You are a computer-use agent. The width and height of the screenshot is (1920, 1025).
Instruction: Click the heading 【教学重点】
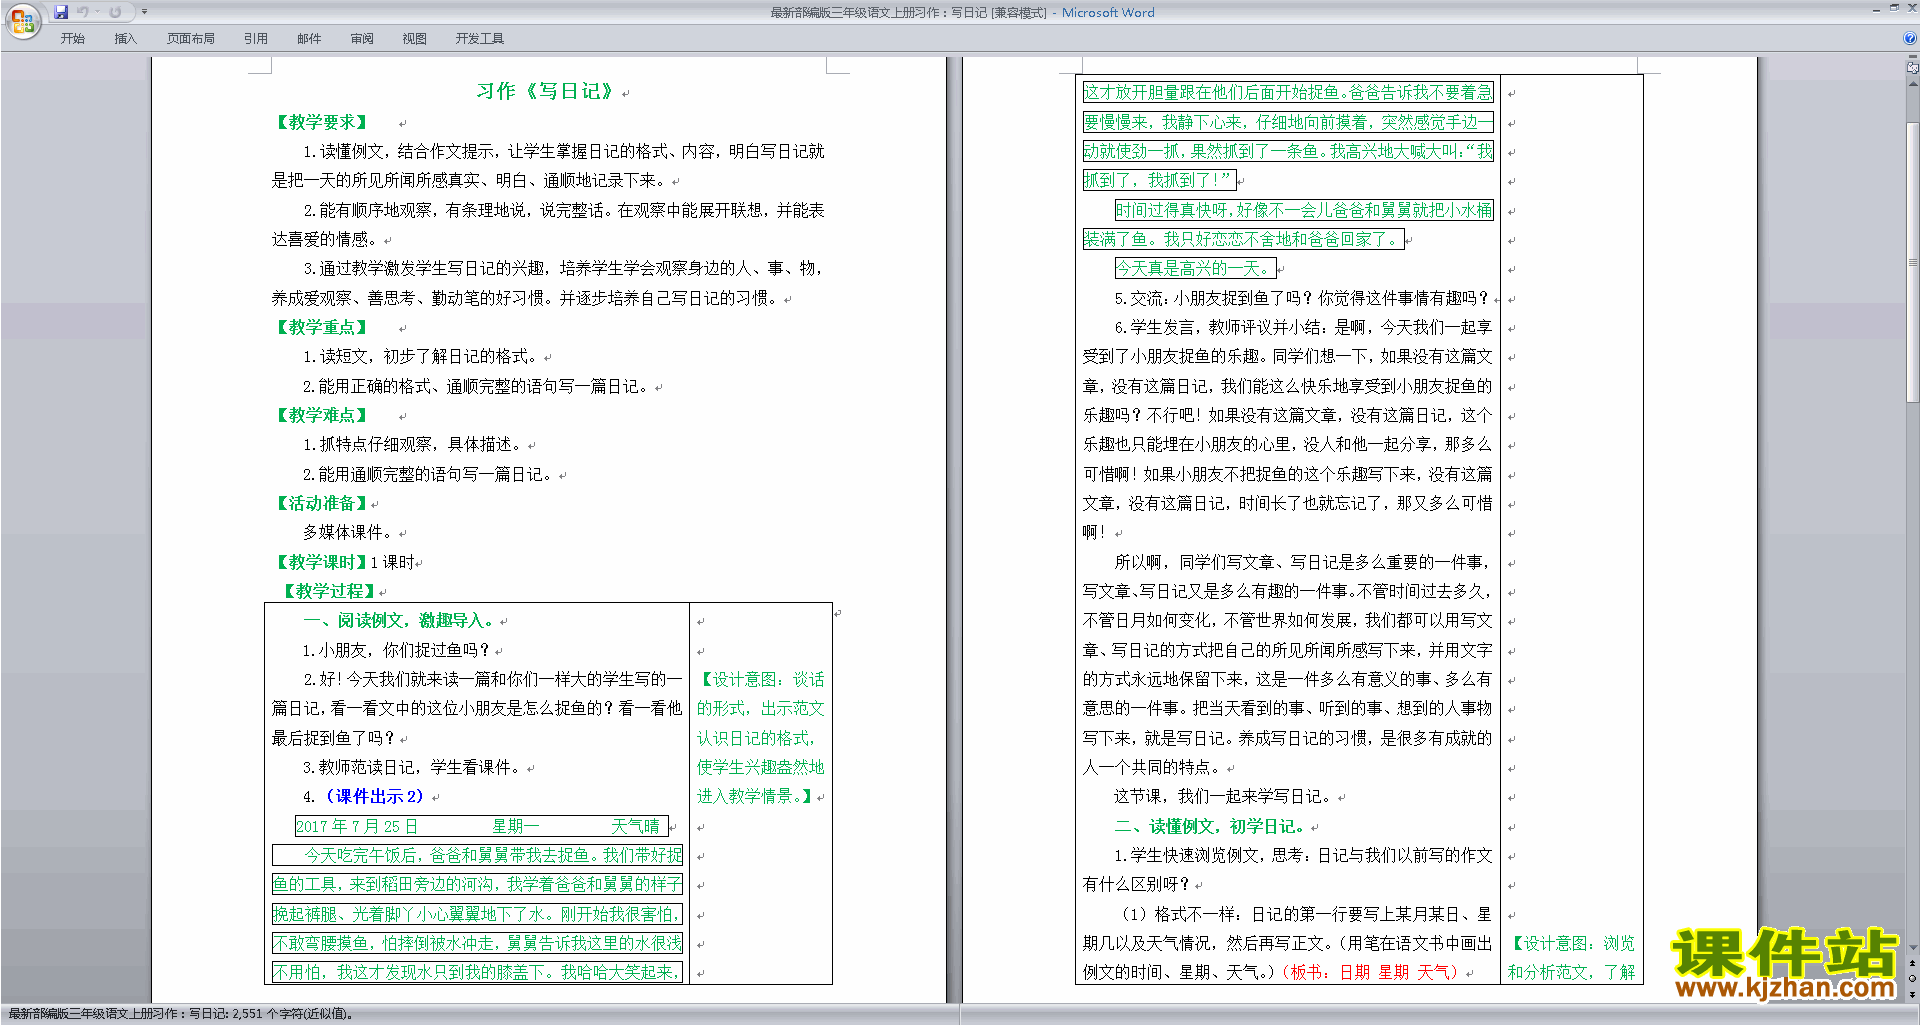(x=322, y=327)
